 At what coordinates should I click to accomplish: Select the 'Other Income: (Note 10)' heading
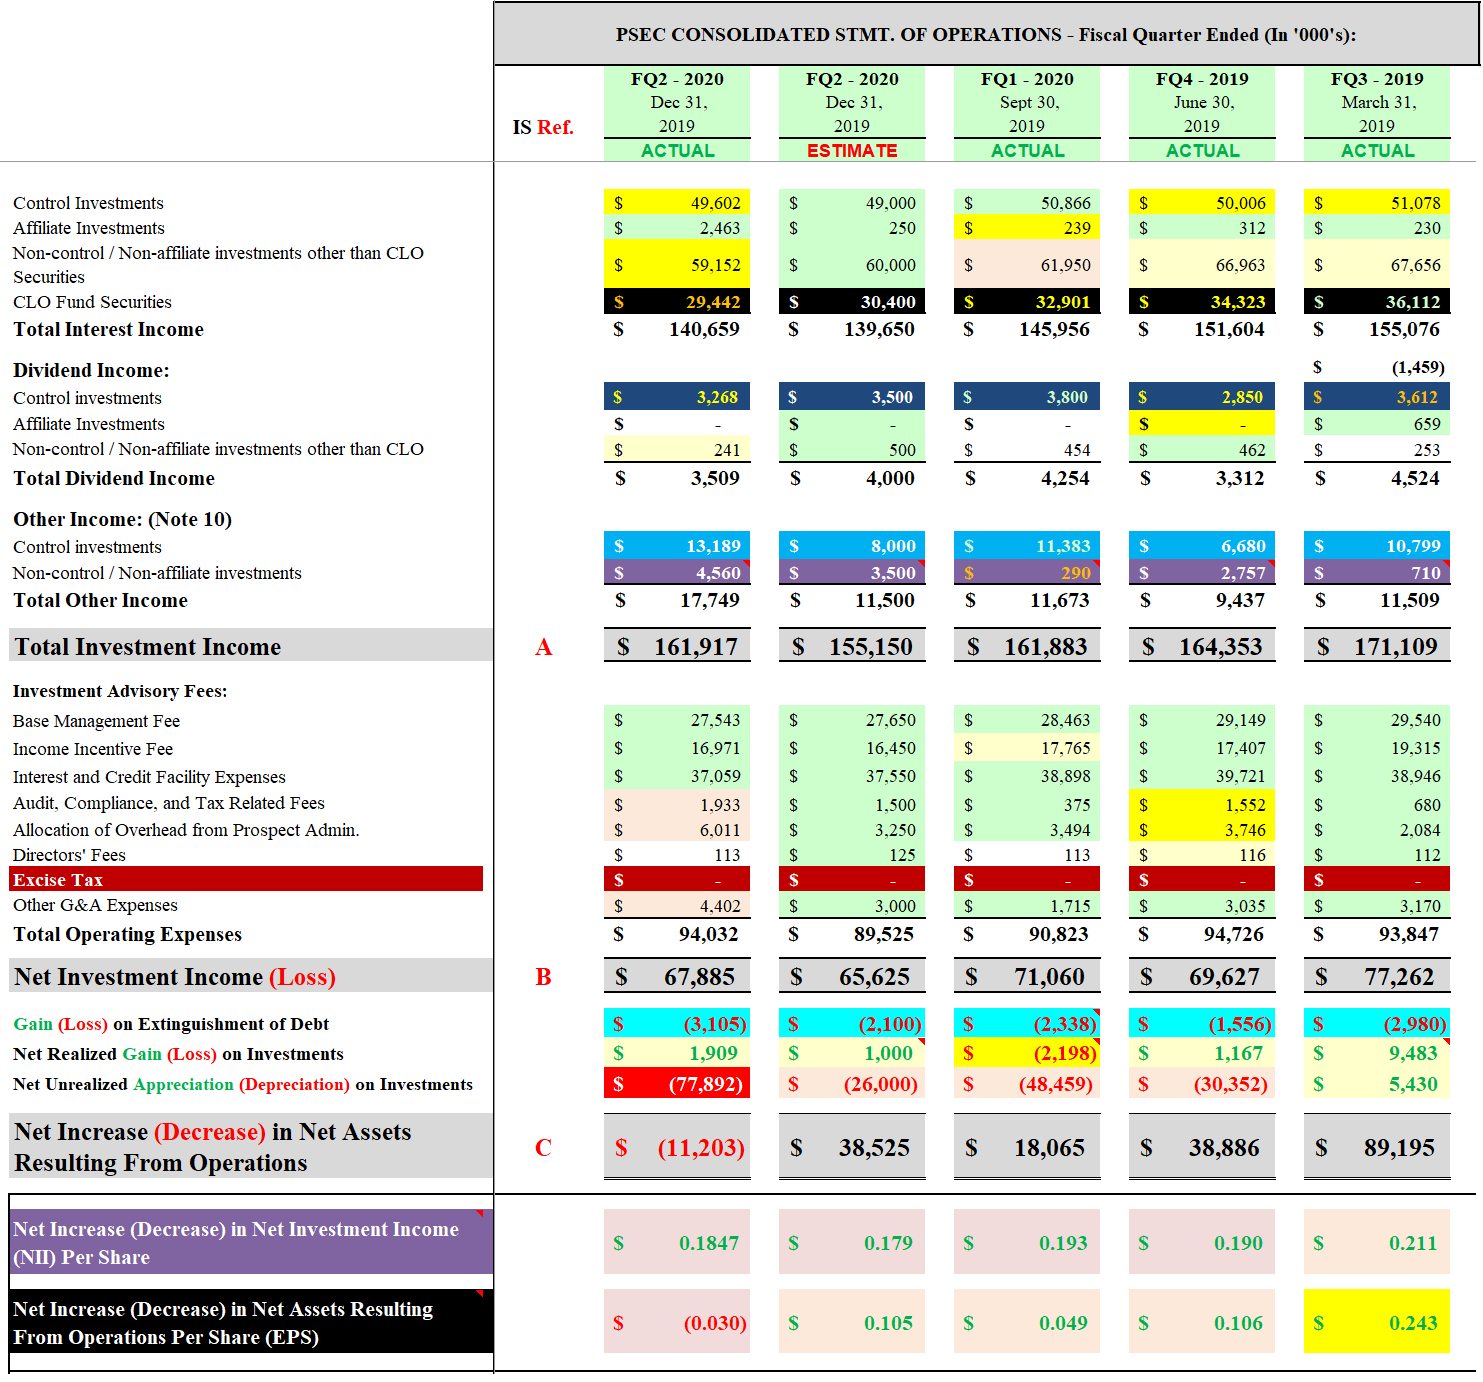click(122, 519)
